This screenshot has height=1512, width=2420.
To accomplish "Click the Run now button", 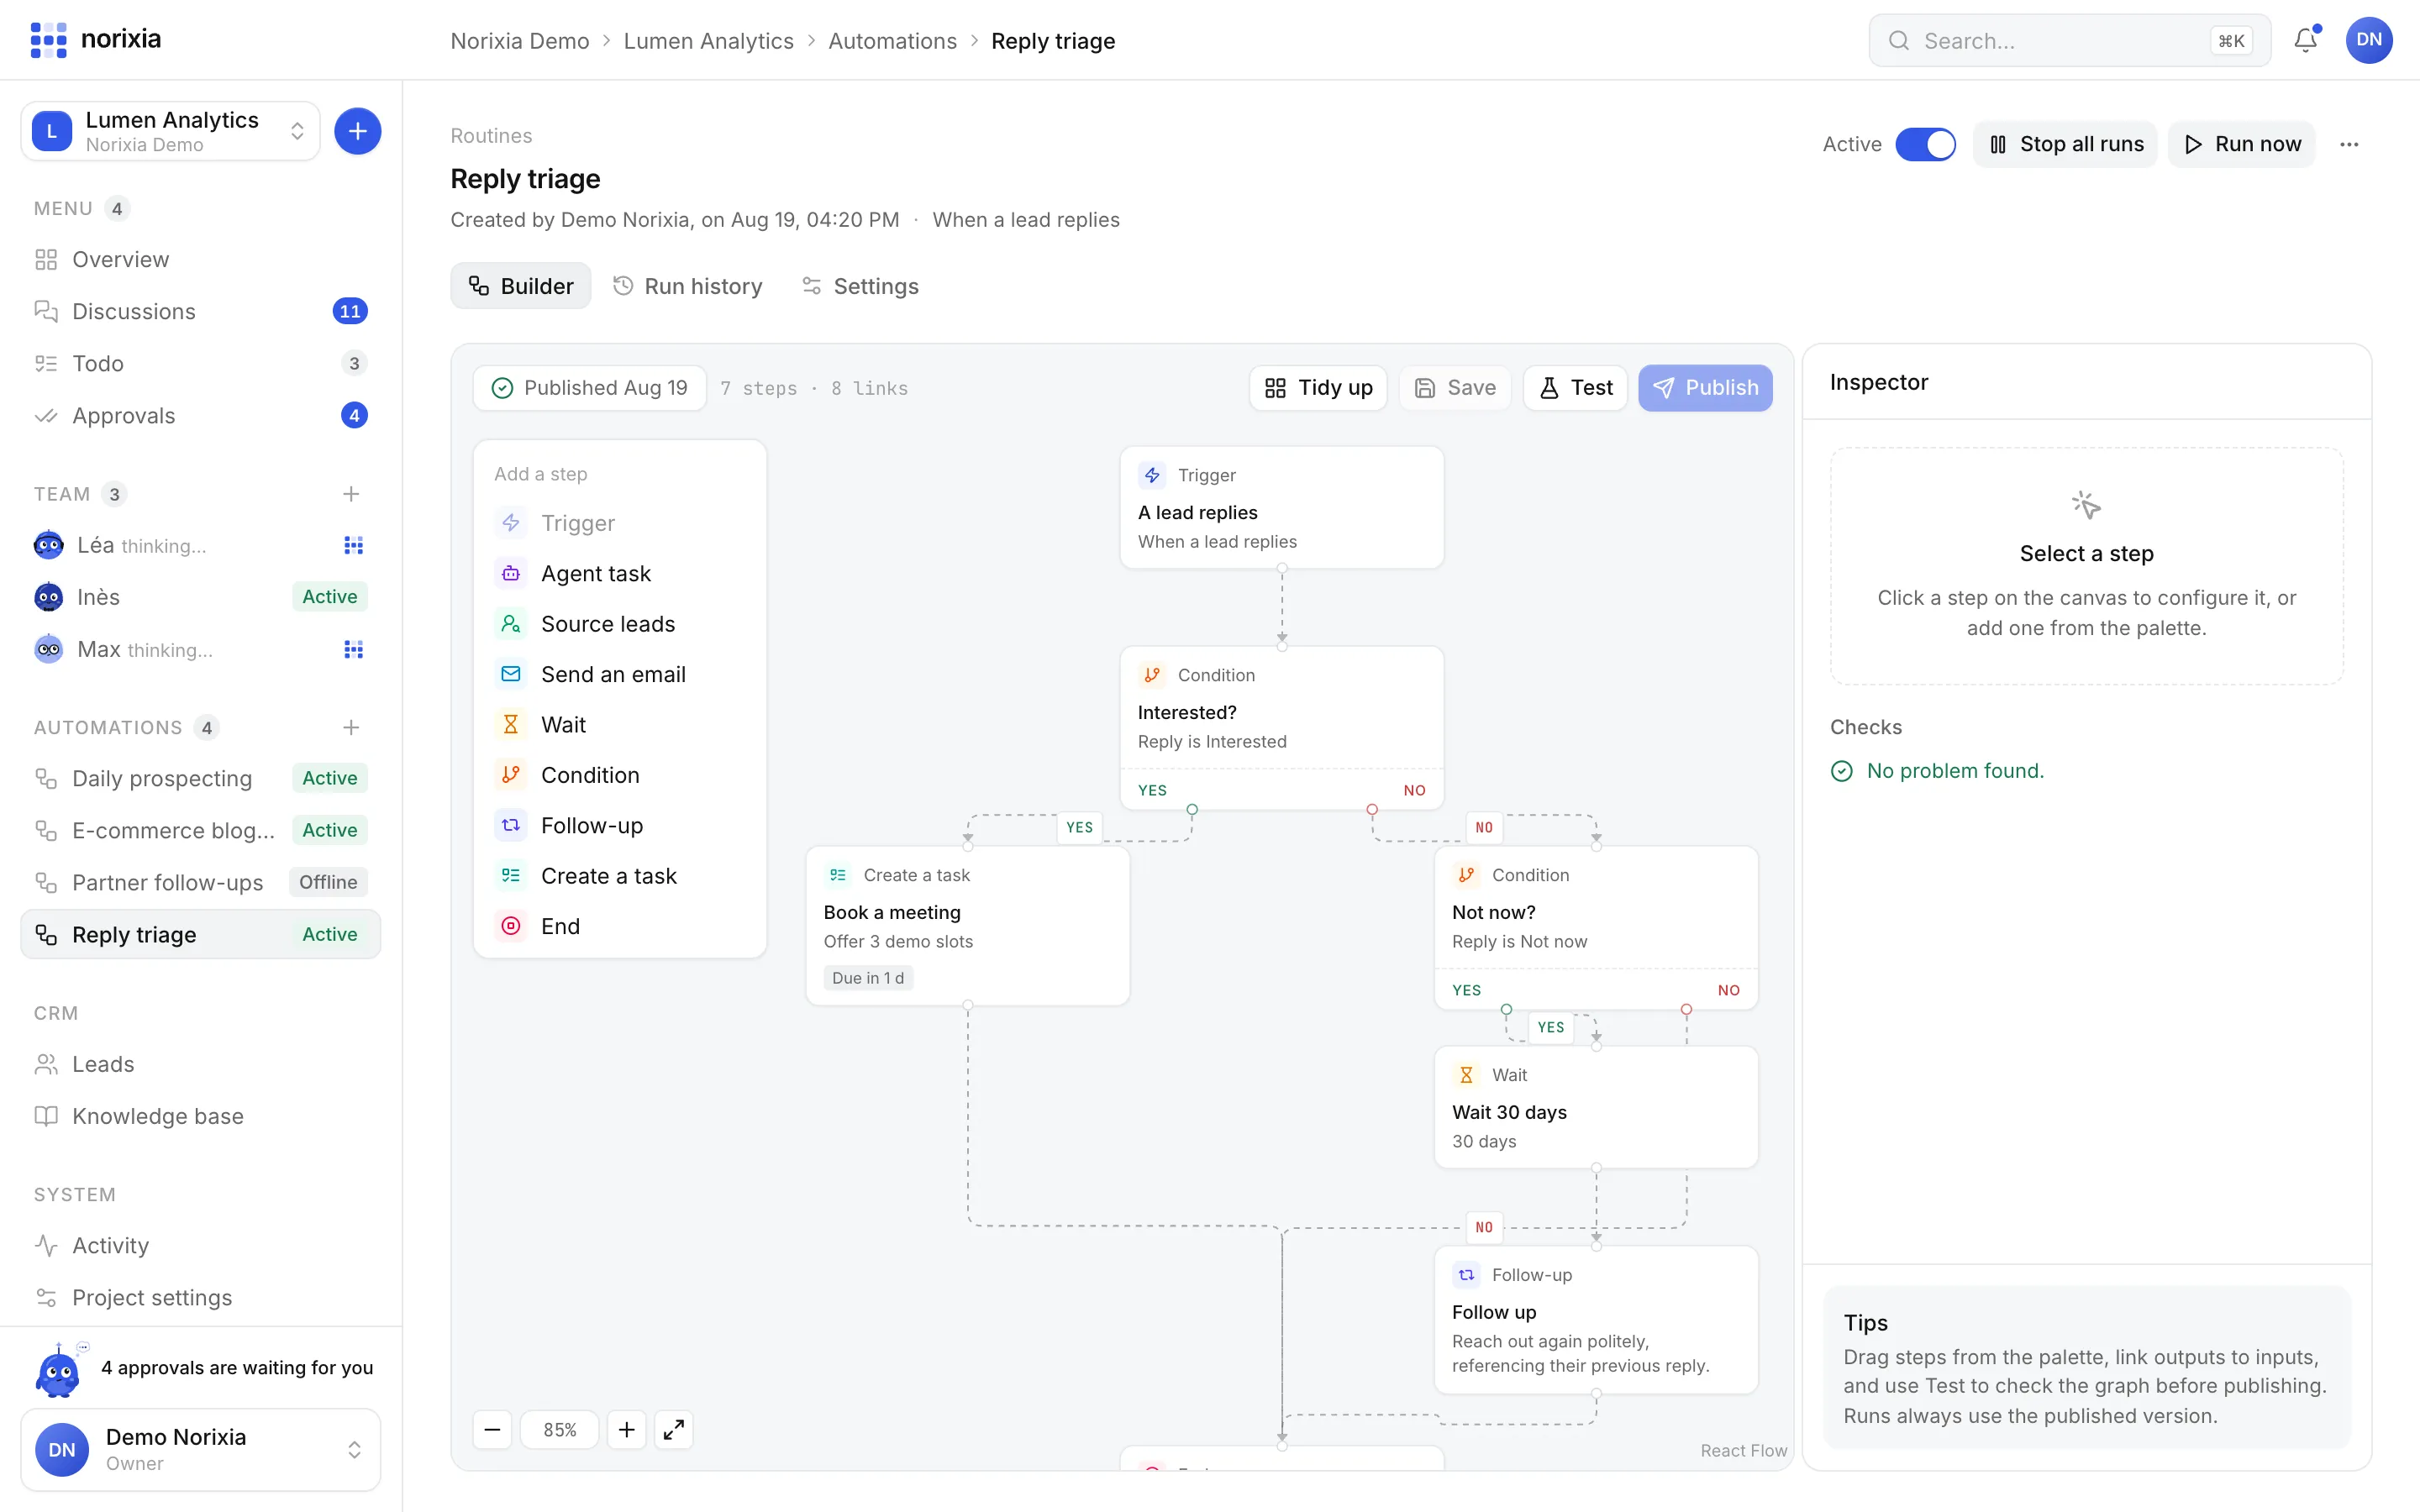I will coord(2242,144).
